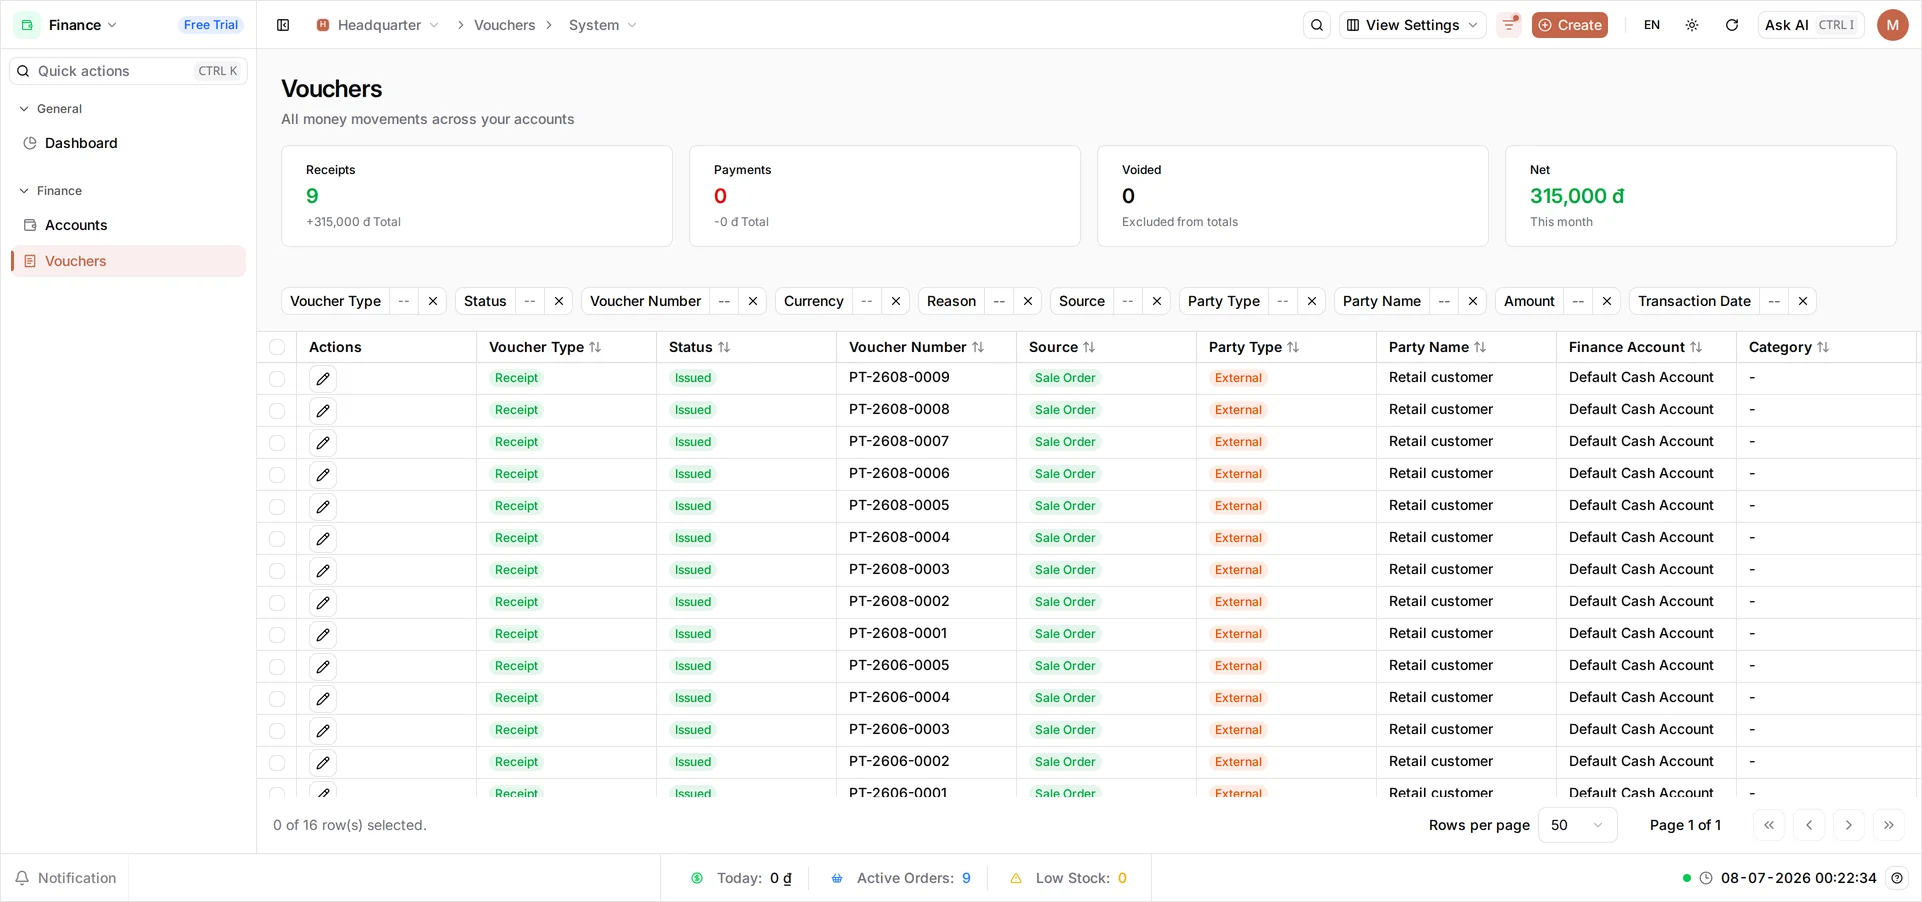Clear the Voucher Type filter with X
Image resolution: width=1922 pixels, height=902 pixels.
pyautogui.click(x=433, y=301)
